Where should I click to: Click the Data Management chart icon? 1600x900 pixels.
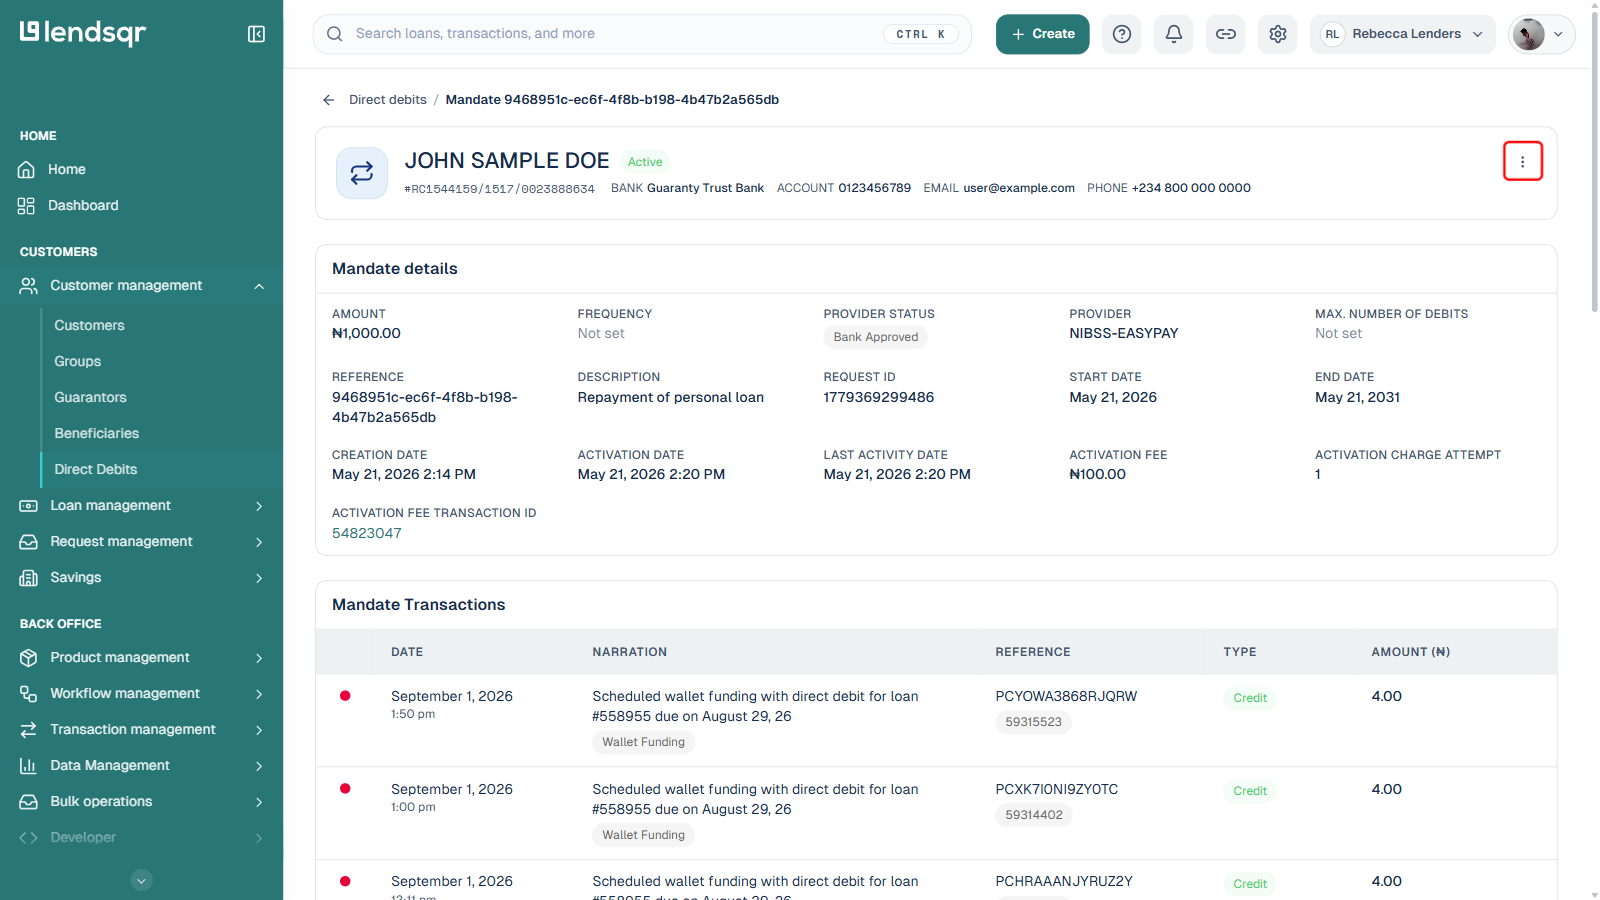pyautogui.click(x=28, y=766)
